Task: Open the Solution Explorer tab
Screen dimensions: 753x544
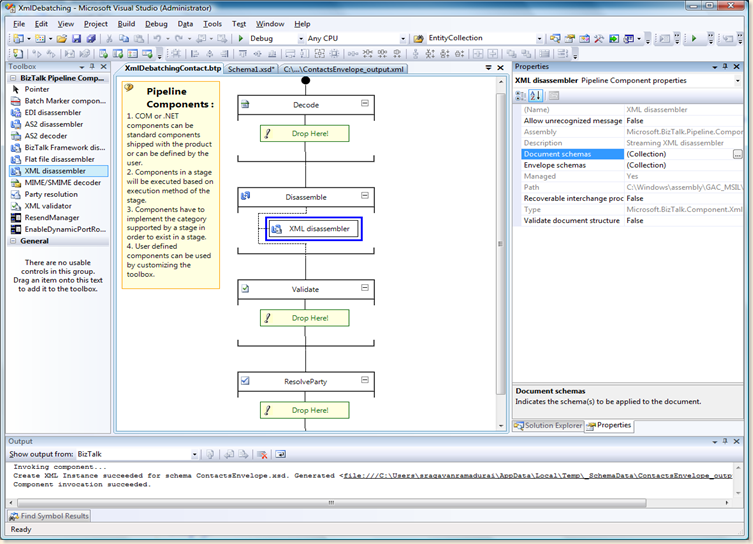Action: pos(548,425)
